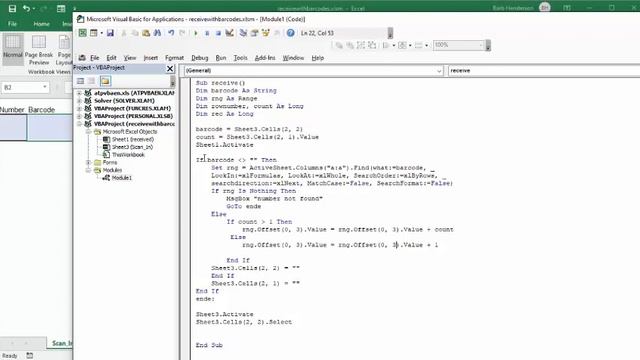Toggle Design Mode icon in VBA toolbar
The width and height of the screenshot is (640, 360).
point(229,33)
